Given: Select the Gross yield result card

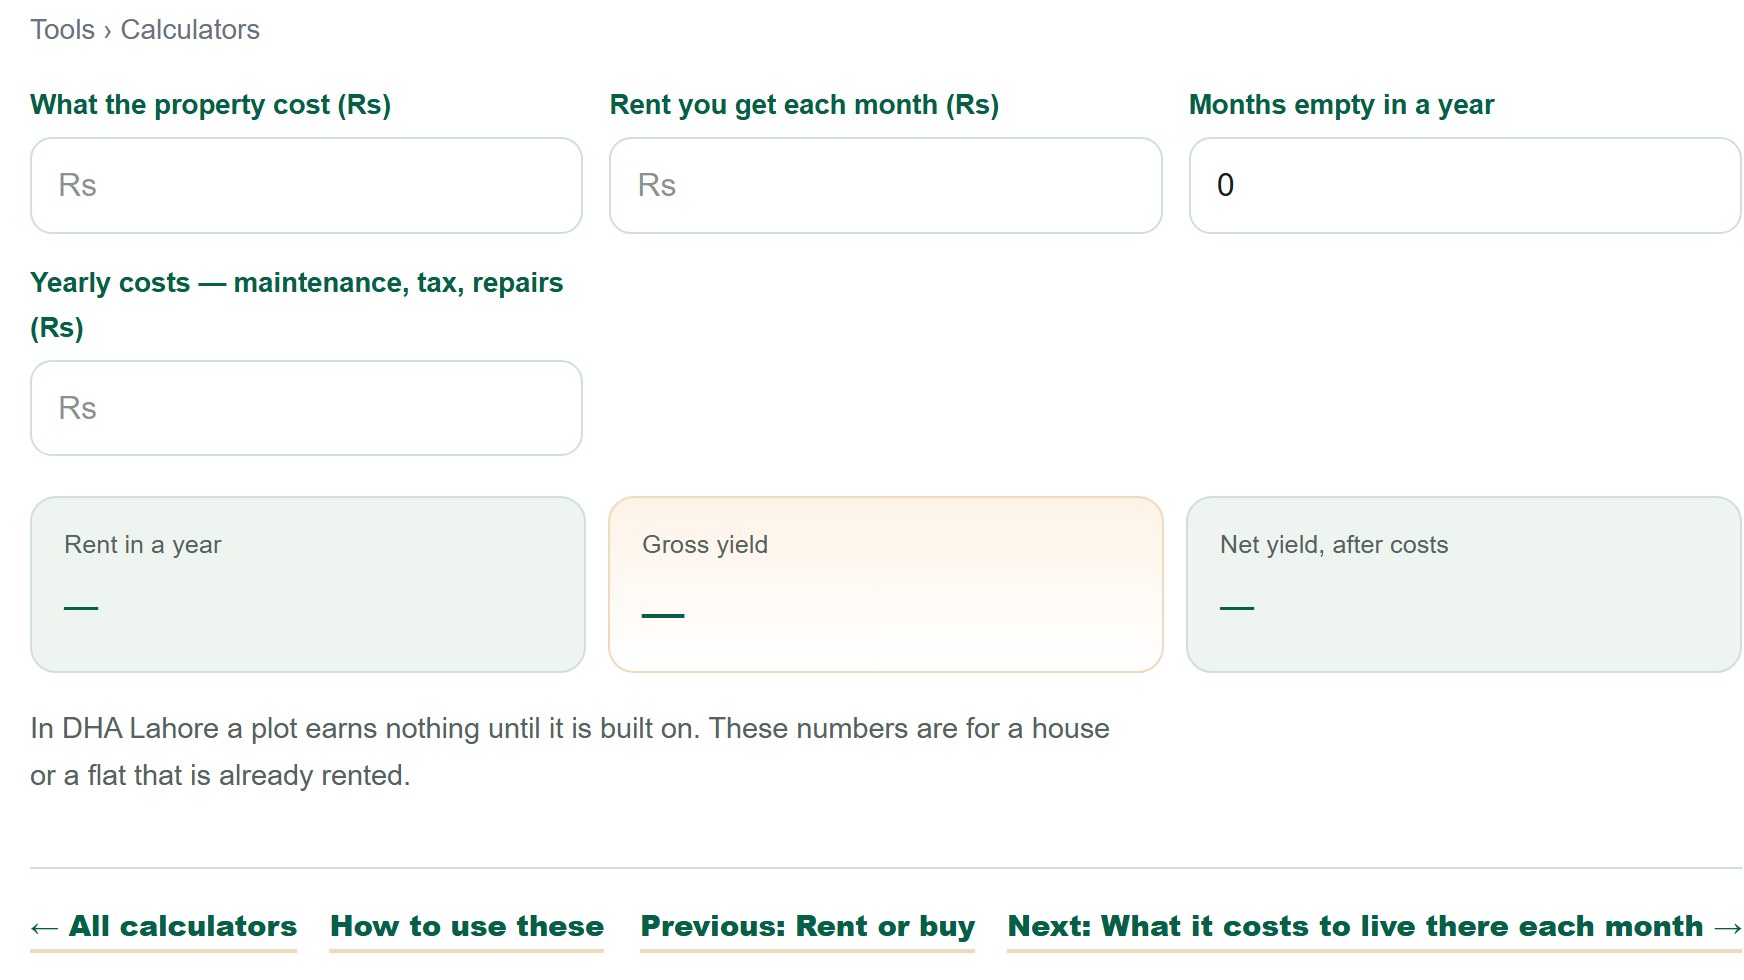Looking at the screenshot, I should coord(885,584).
